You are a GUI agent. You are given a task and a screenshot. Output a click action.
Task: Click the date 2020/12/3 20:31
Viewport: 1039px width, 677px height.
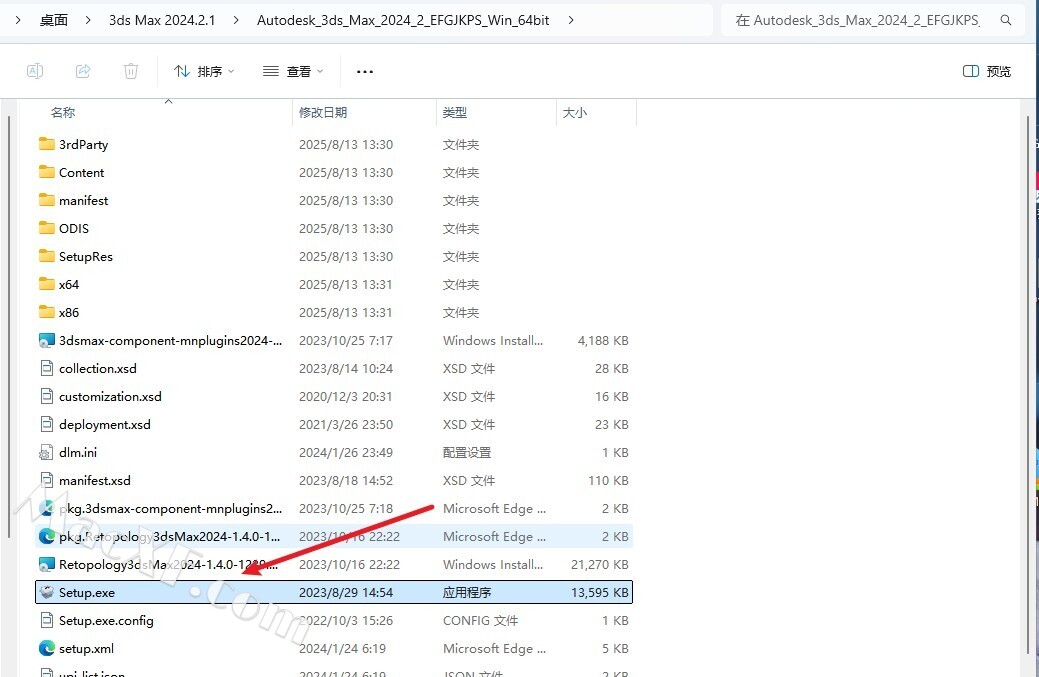point(345,396)
